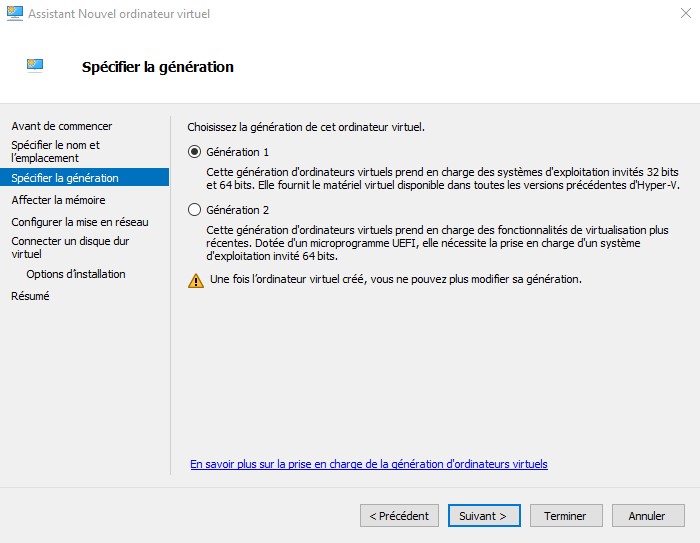Go to Avant de commencer step
The height and width of the screenshot is (543, 700).
62,126
